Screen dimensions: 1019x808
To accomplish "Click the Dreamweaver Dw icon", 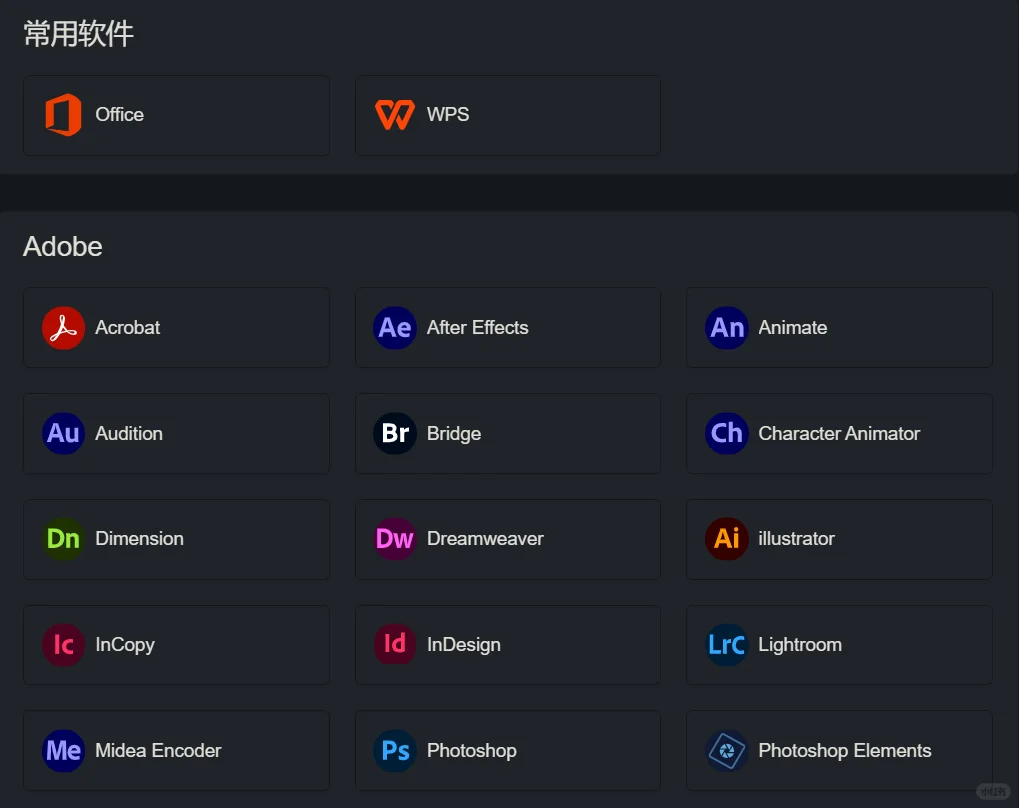I will [x=394, y=539].
